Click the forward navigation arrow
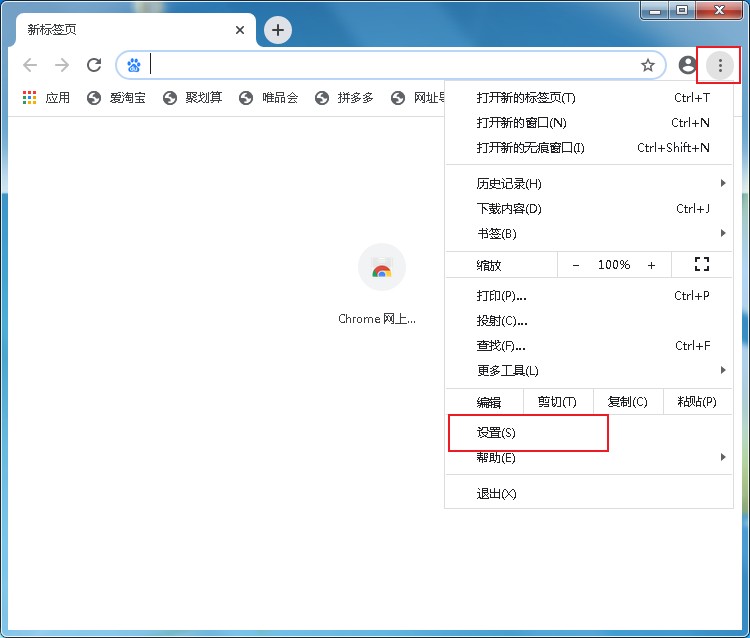This screenshot has width=750, height=638. (x=62, y=65)
